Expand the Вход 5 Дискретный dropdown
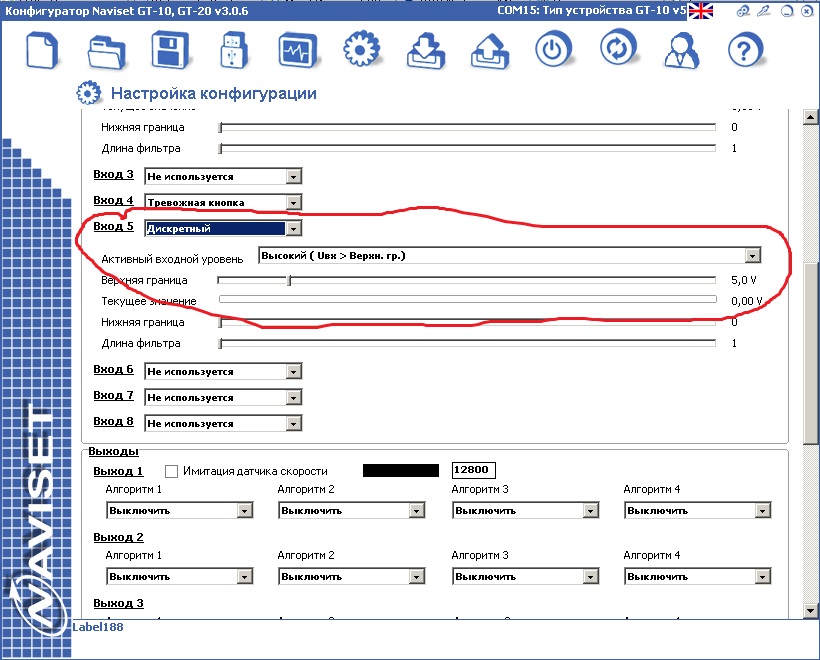The image size is (820, 660). (x=293, y=229)
